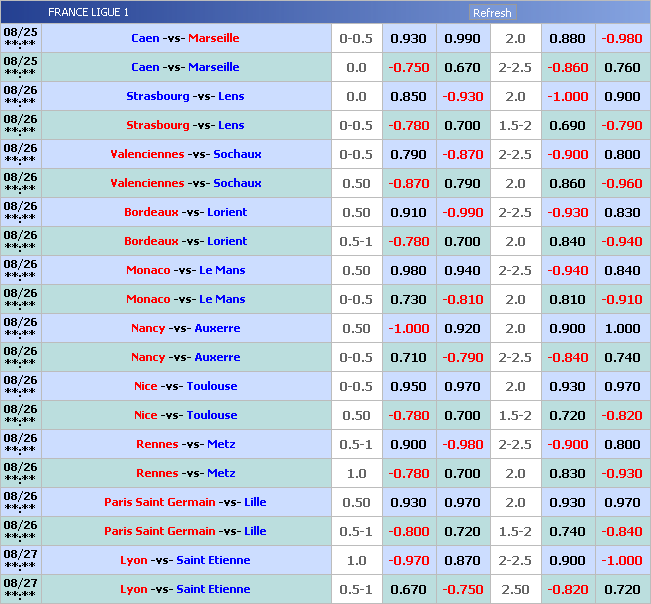Choose the 0.910 odds for Bordeaux
The image size is (651, 604).
click(408, 213)
